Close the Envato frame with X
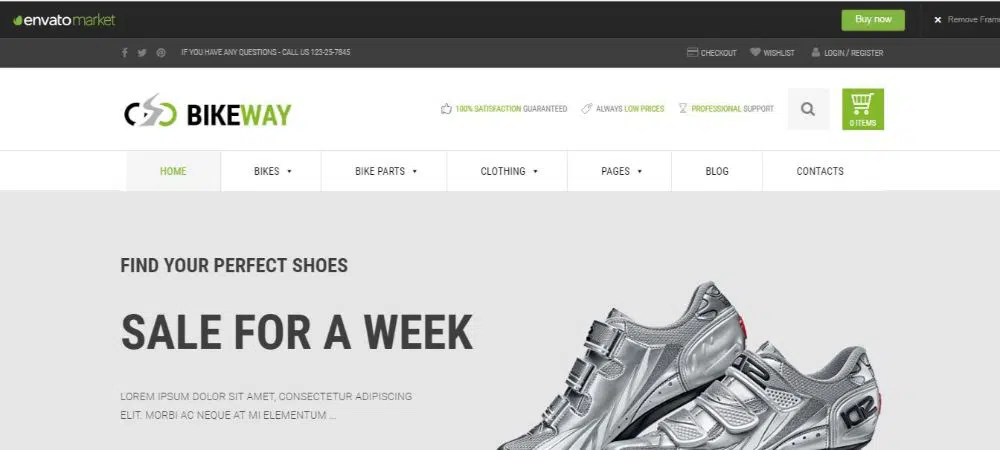The width and height of the screenshot is (1000, 450). 938,20
